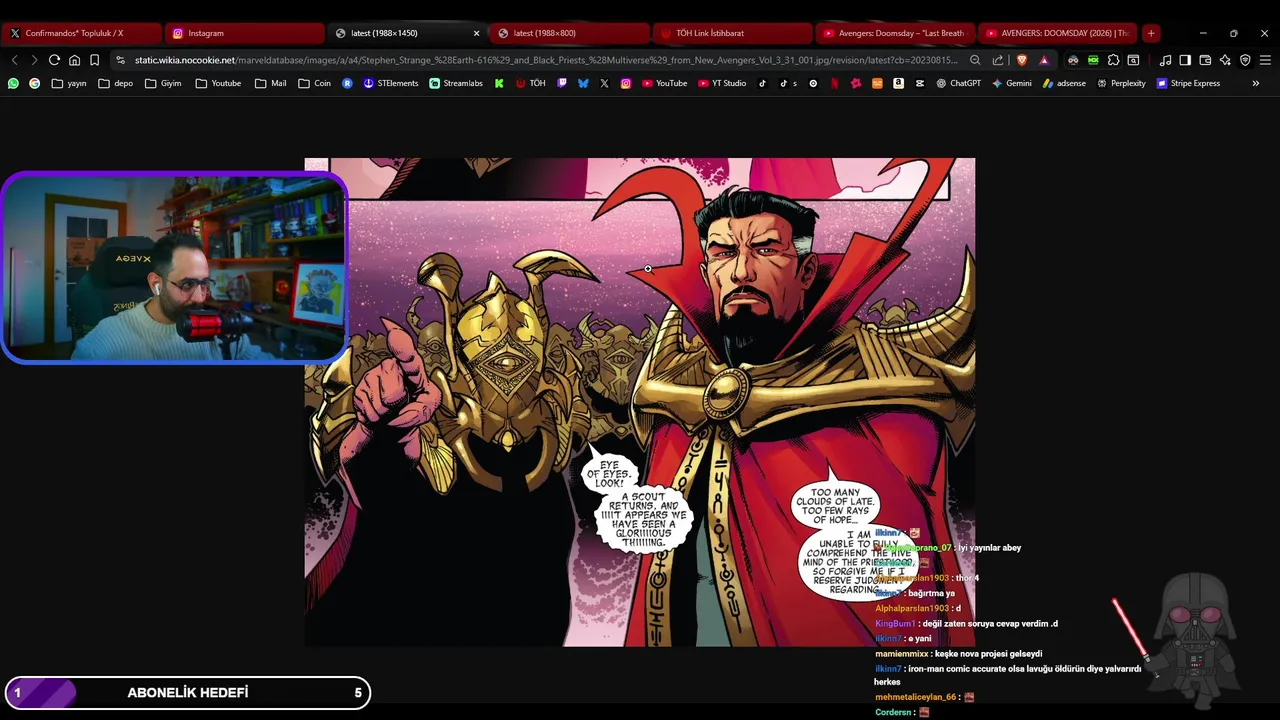Open the STElements bookmark
Screen dimensions: 1280x720
coord(391,83)
